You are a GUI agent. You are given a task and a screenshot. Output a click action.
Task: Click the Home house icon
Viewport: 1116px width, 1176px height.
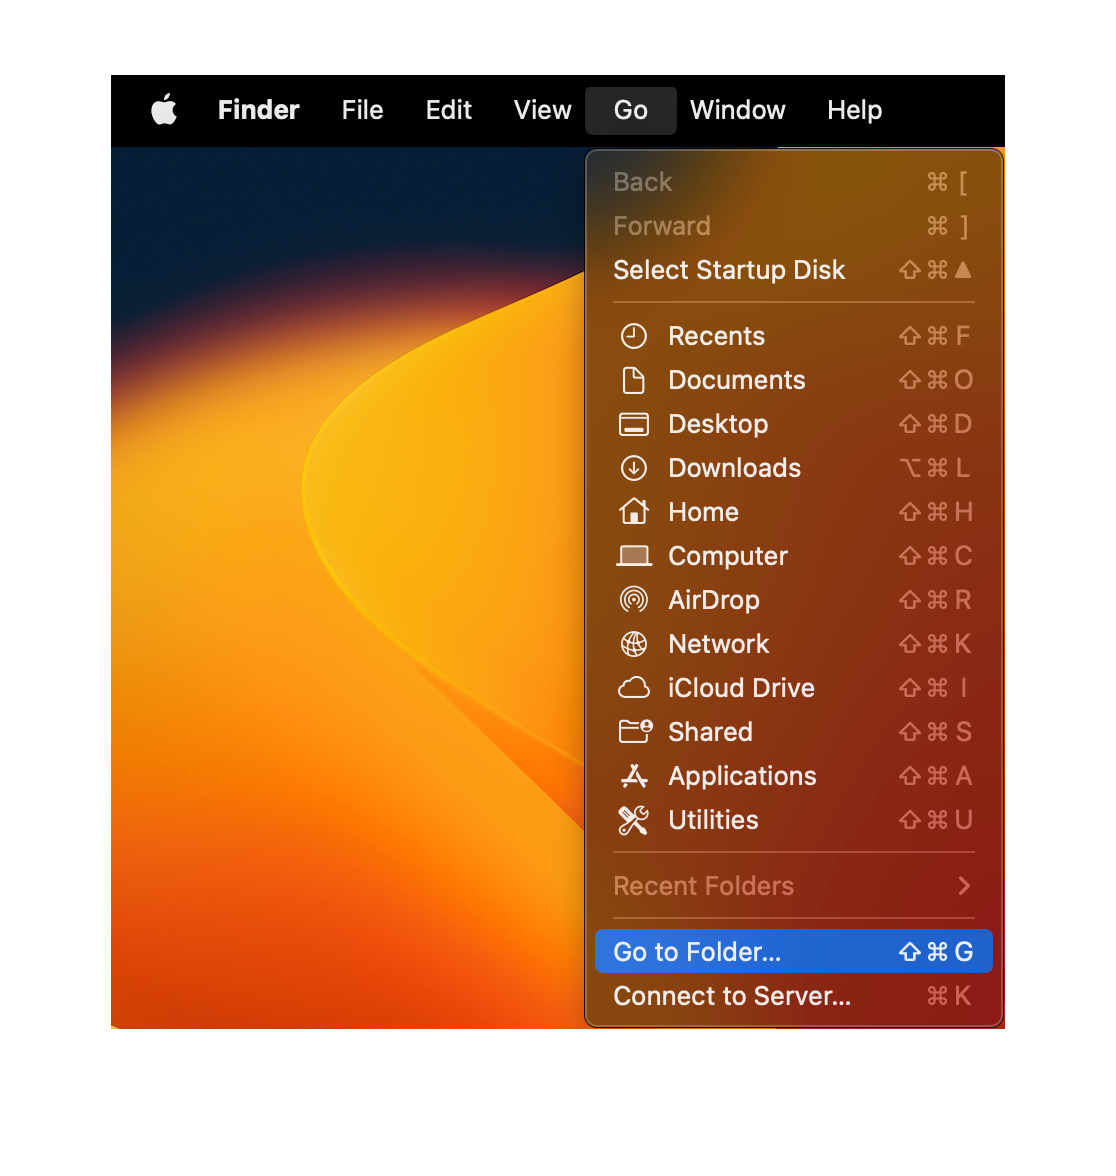634,512
